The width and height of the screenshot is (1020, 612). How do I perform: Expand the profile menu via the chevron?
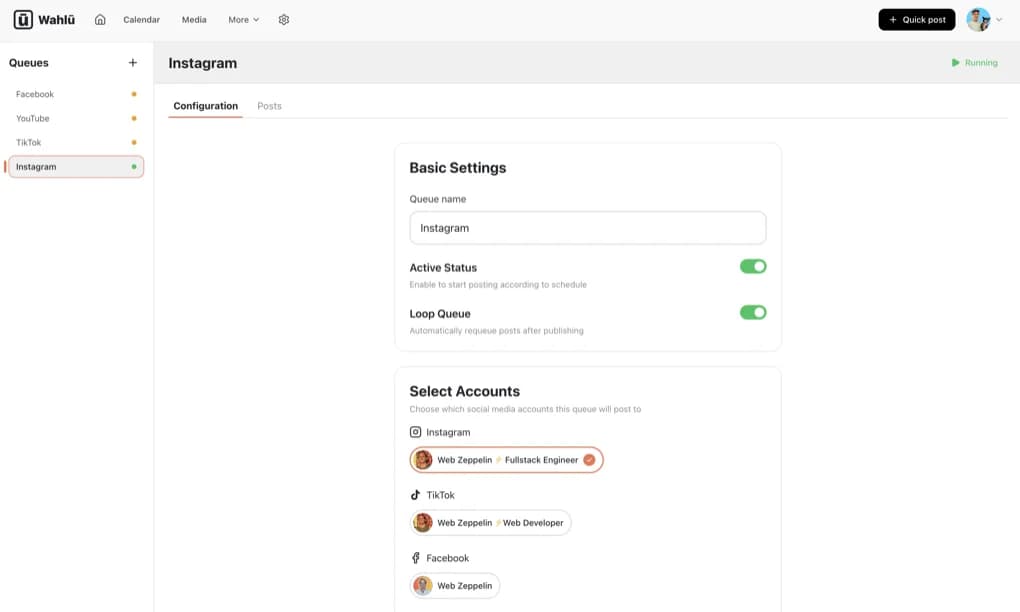pyautogui.click(x=996, y=18)
